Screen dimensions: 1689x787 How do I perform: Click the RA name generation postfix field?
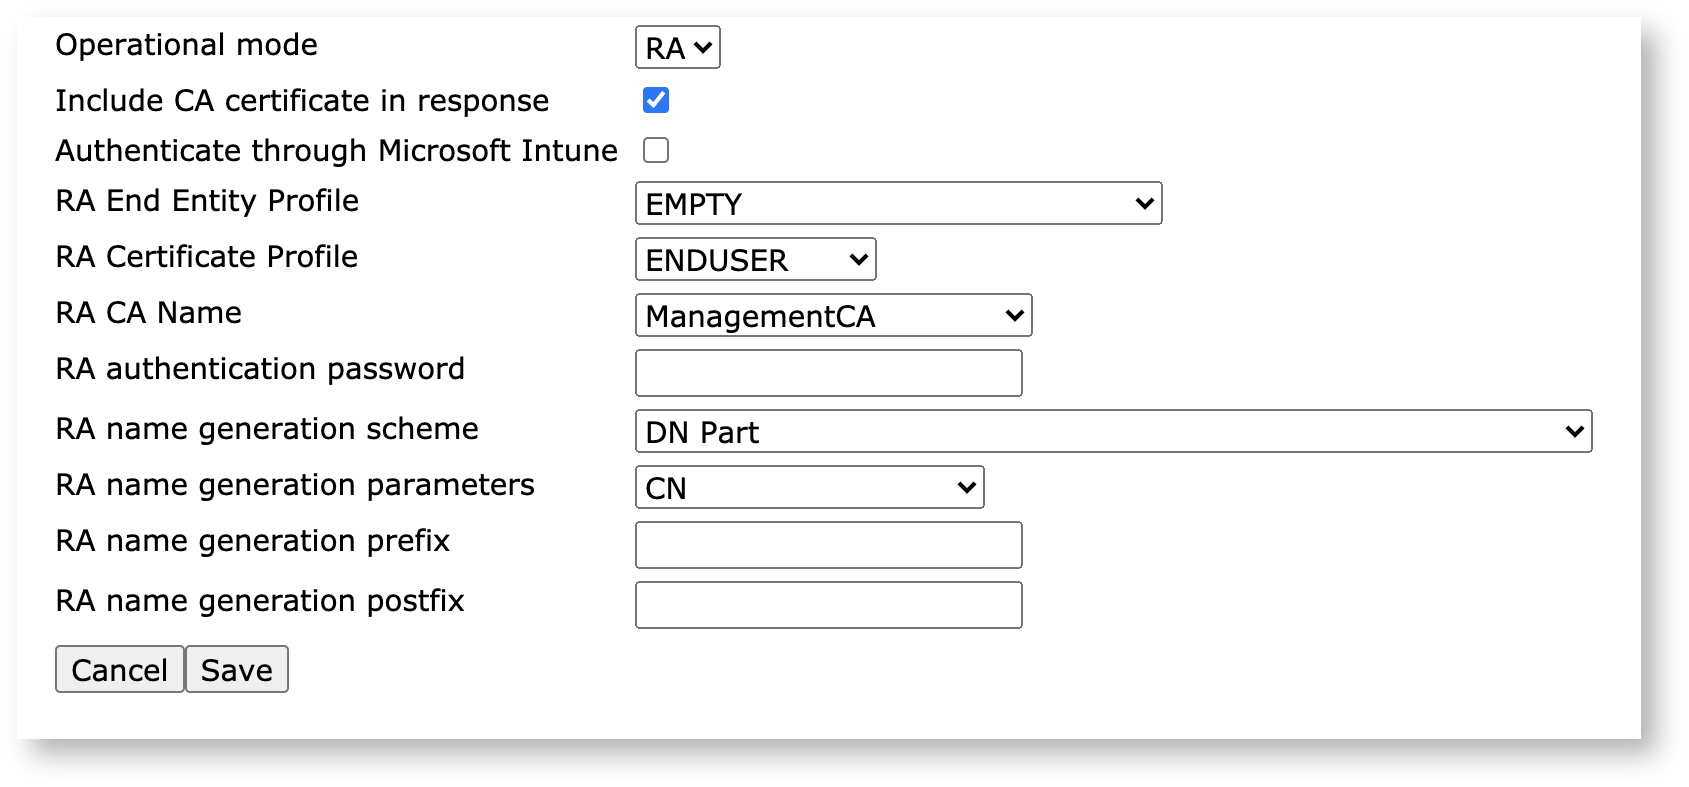pyautogui.click(x=828, y=605)
